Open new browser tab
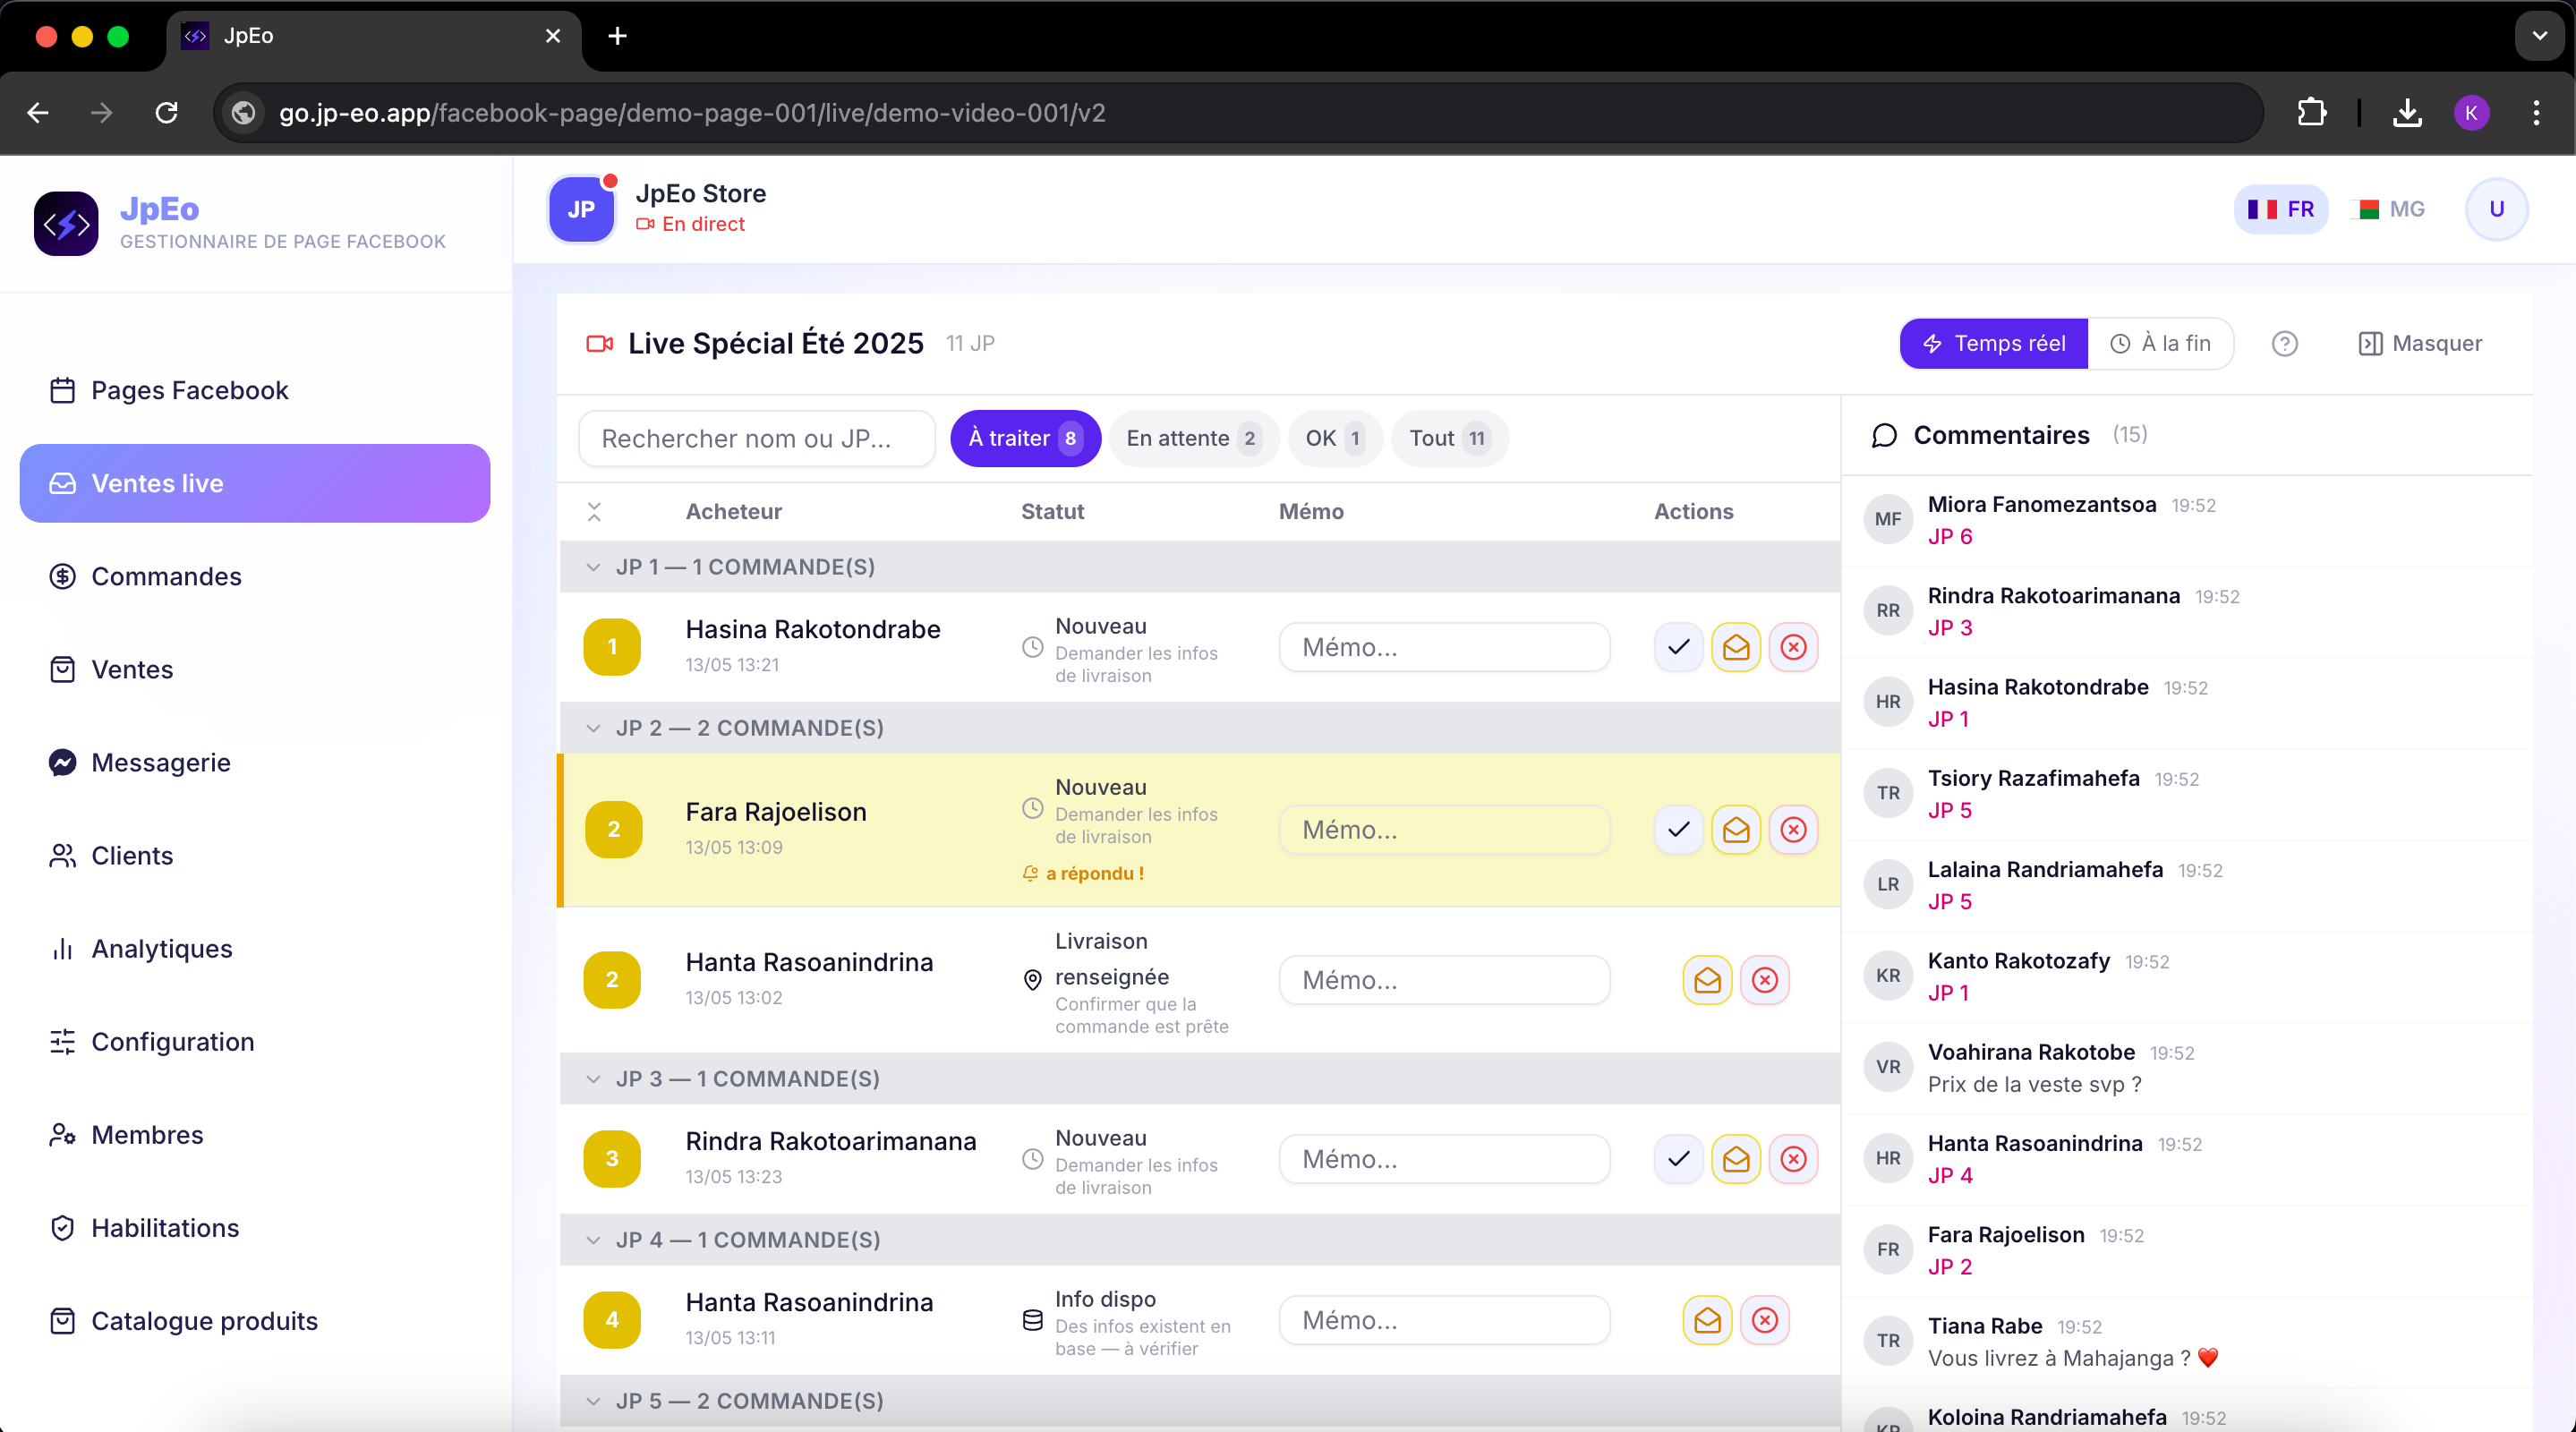Screen dimensions: 2576x1432 (x=617, y=36)
